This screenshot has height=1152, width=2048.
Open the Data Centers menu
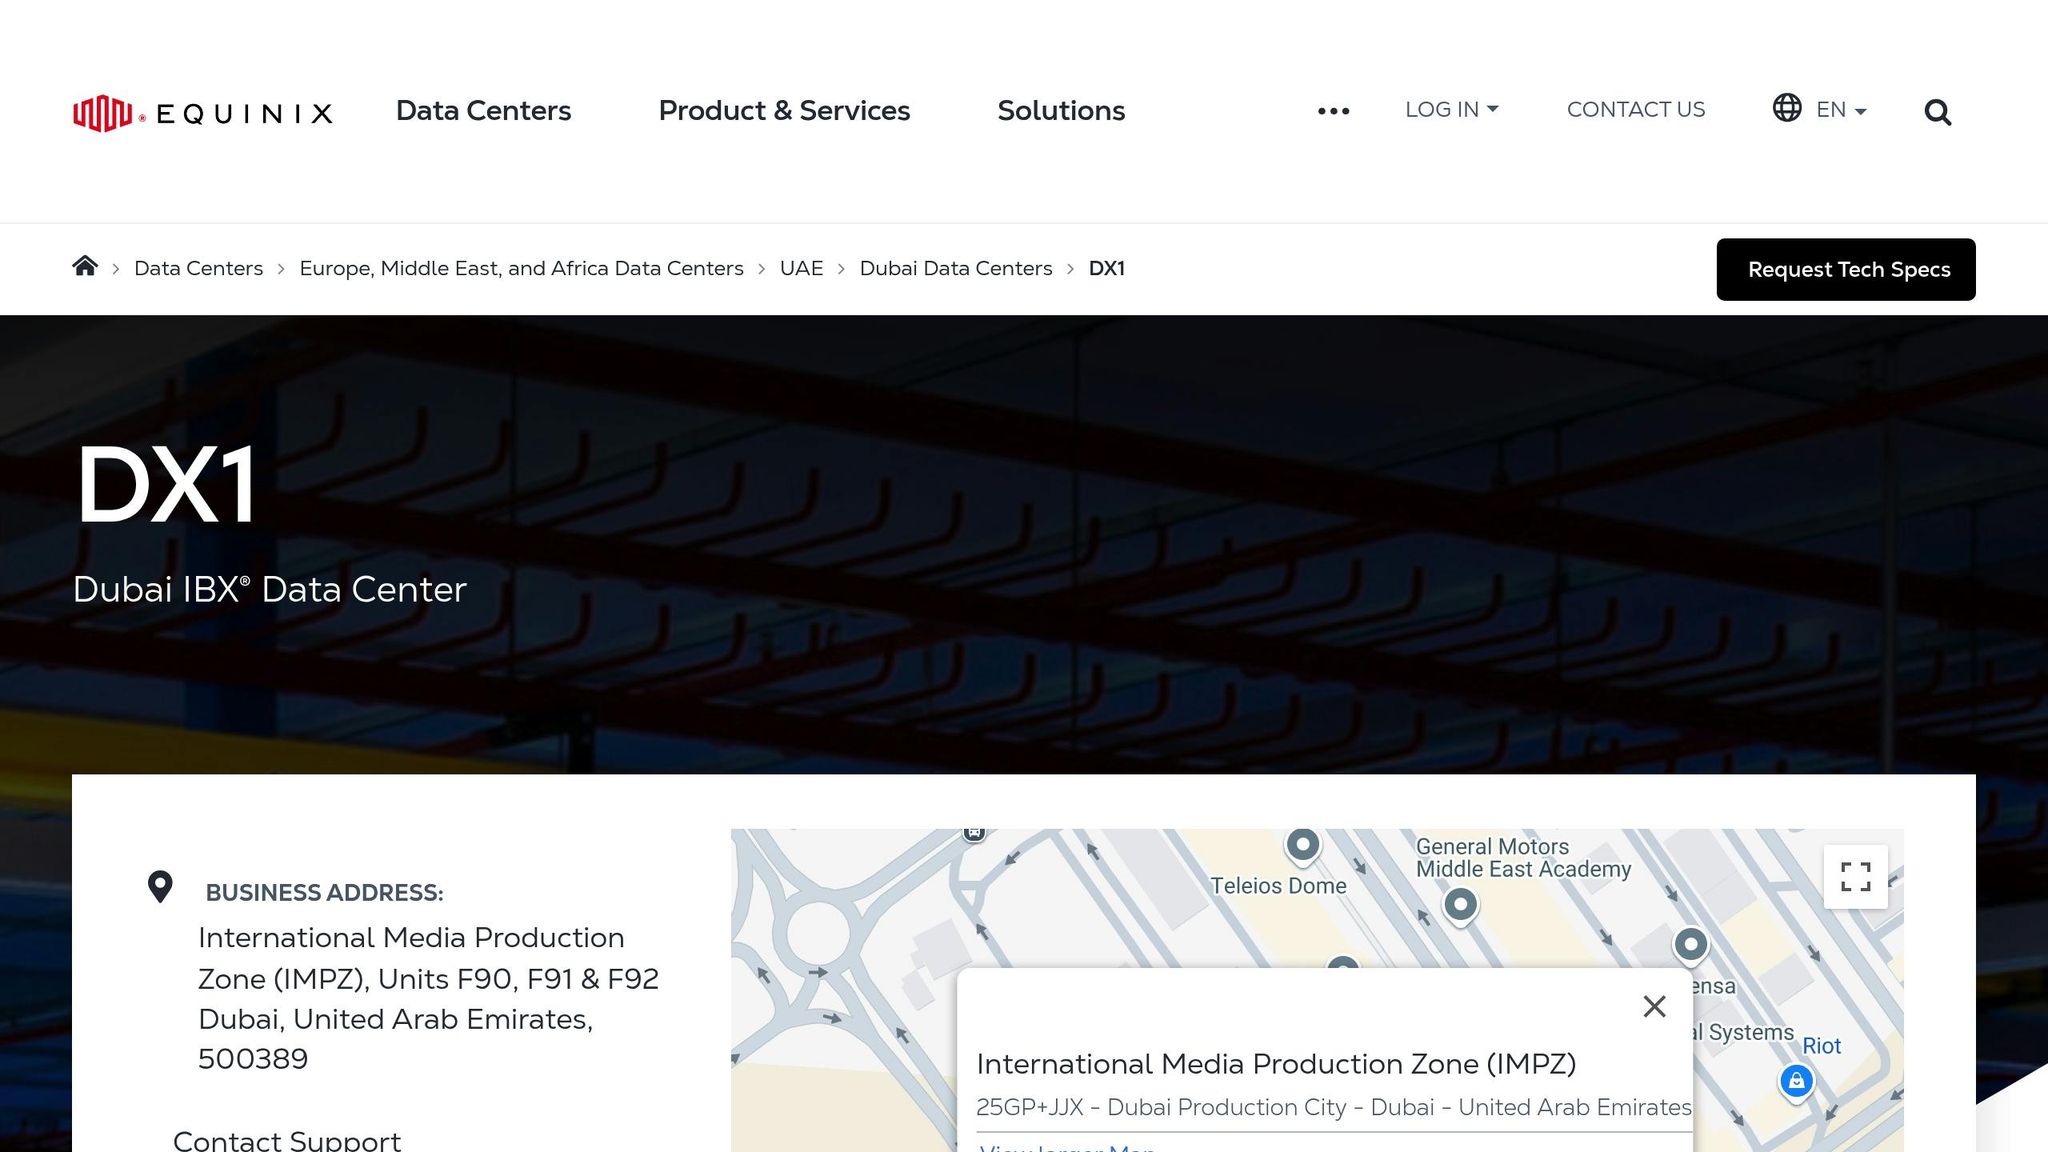click(x=483, y=110)
